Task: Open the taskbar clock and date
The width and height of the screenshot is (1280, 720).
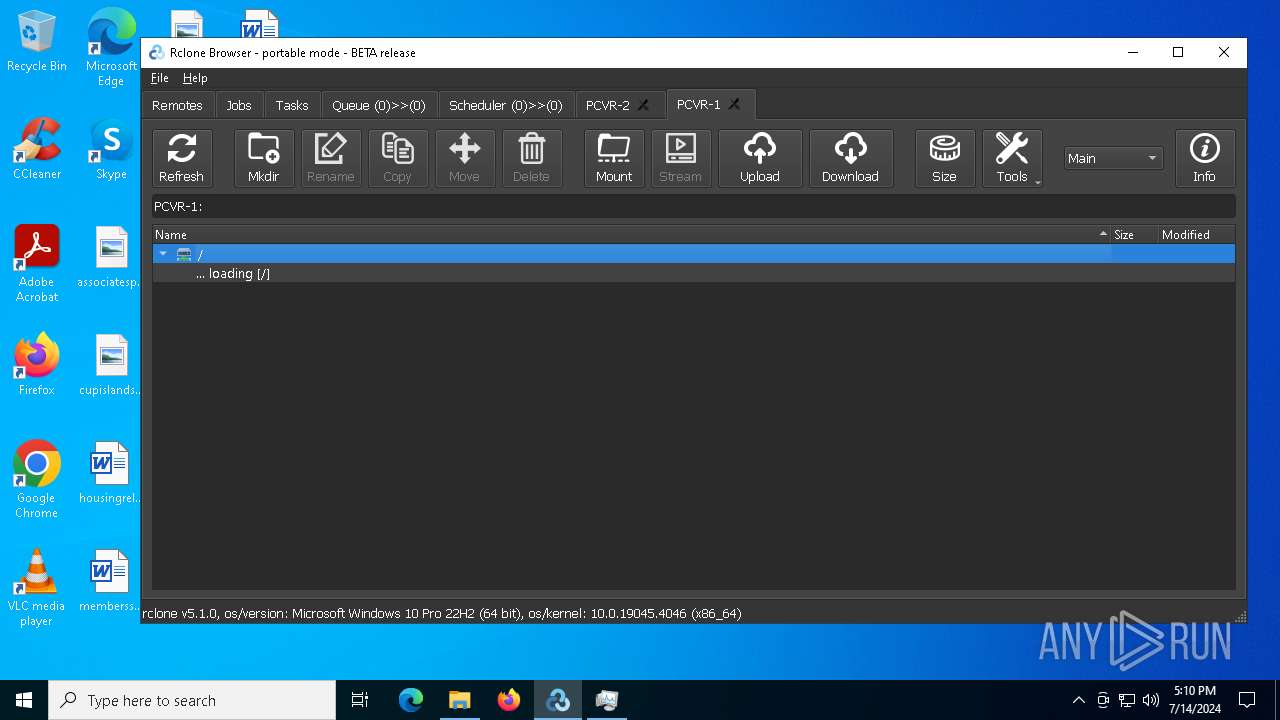Action: tap(1194, 700)
